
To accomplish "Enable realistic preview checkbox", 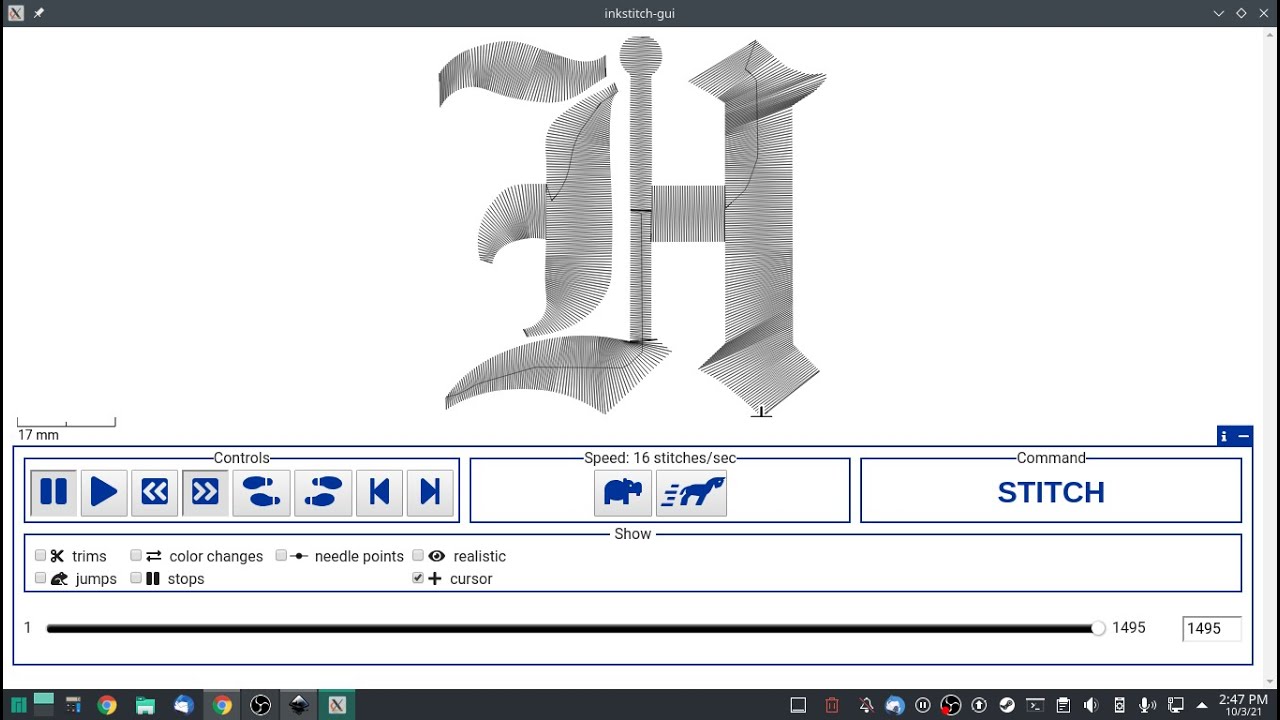I will tap(419, 556).
